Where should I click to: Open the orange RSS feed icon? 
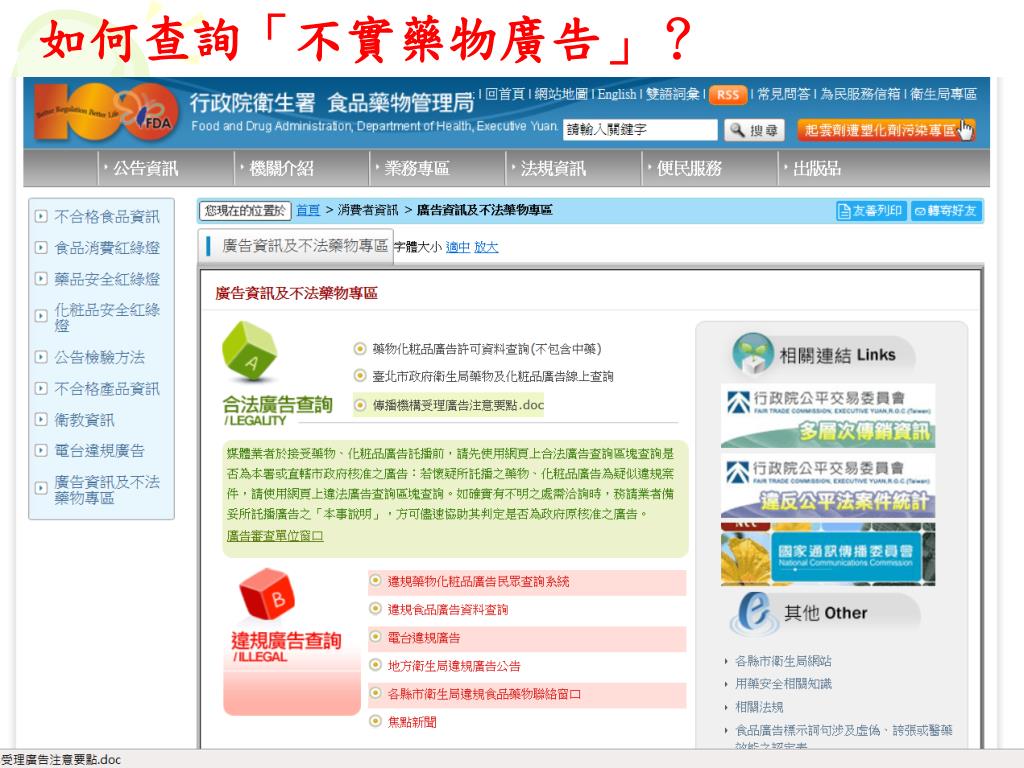point(728,95)
